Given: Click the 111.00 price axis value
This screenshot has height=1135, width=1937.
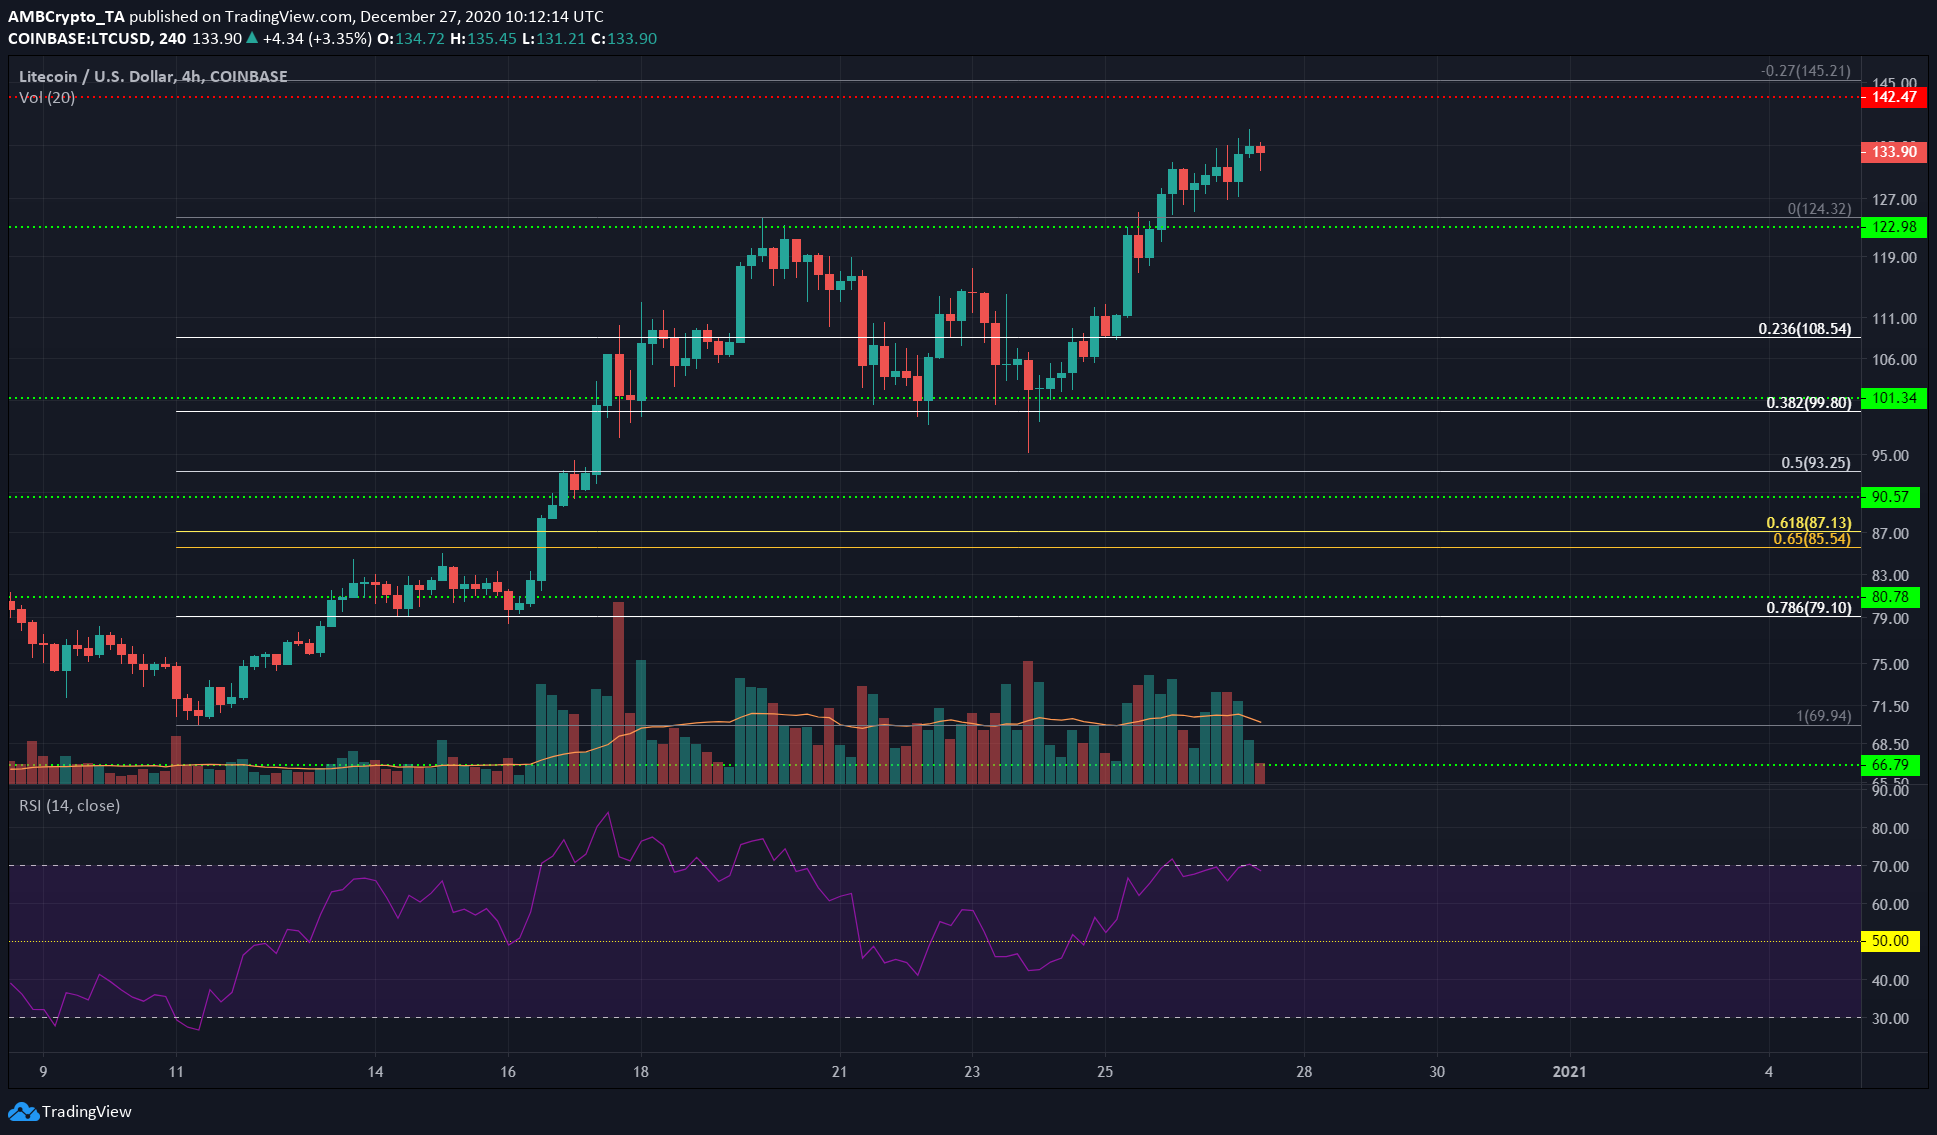Looking at the screenshot, I should (1894, 318).
